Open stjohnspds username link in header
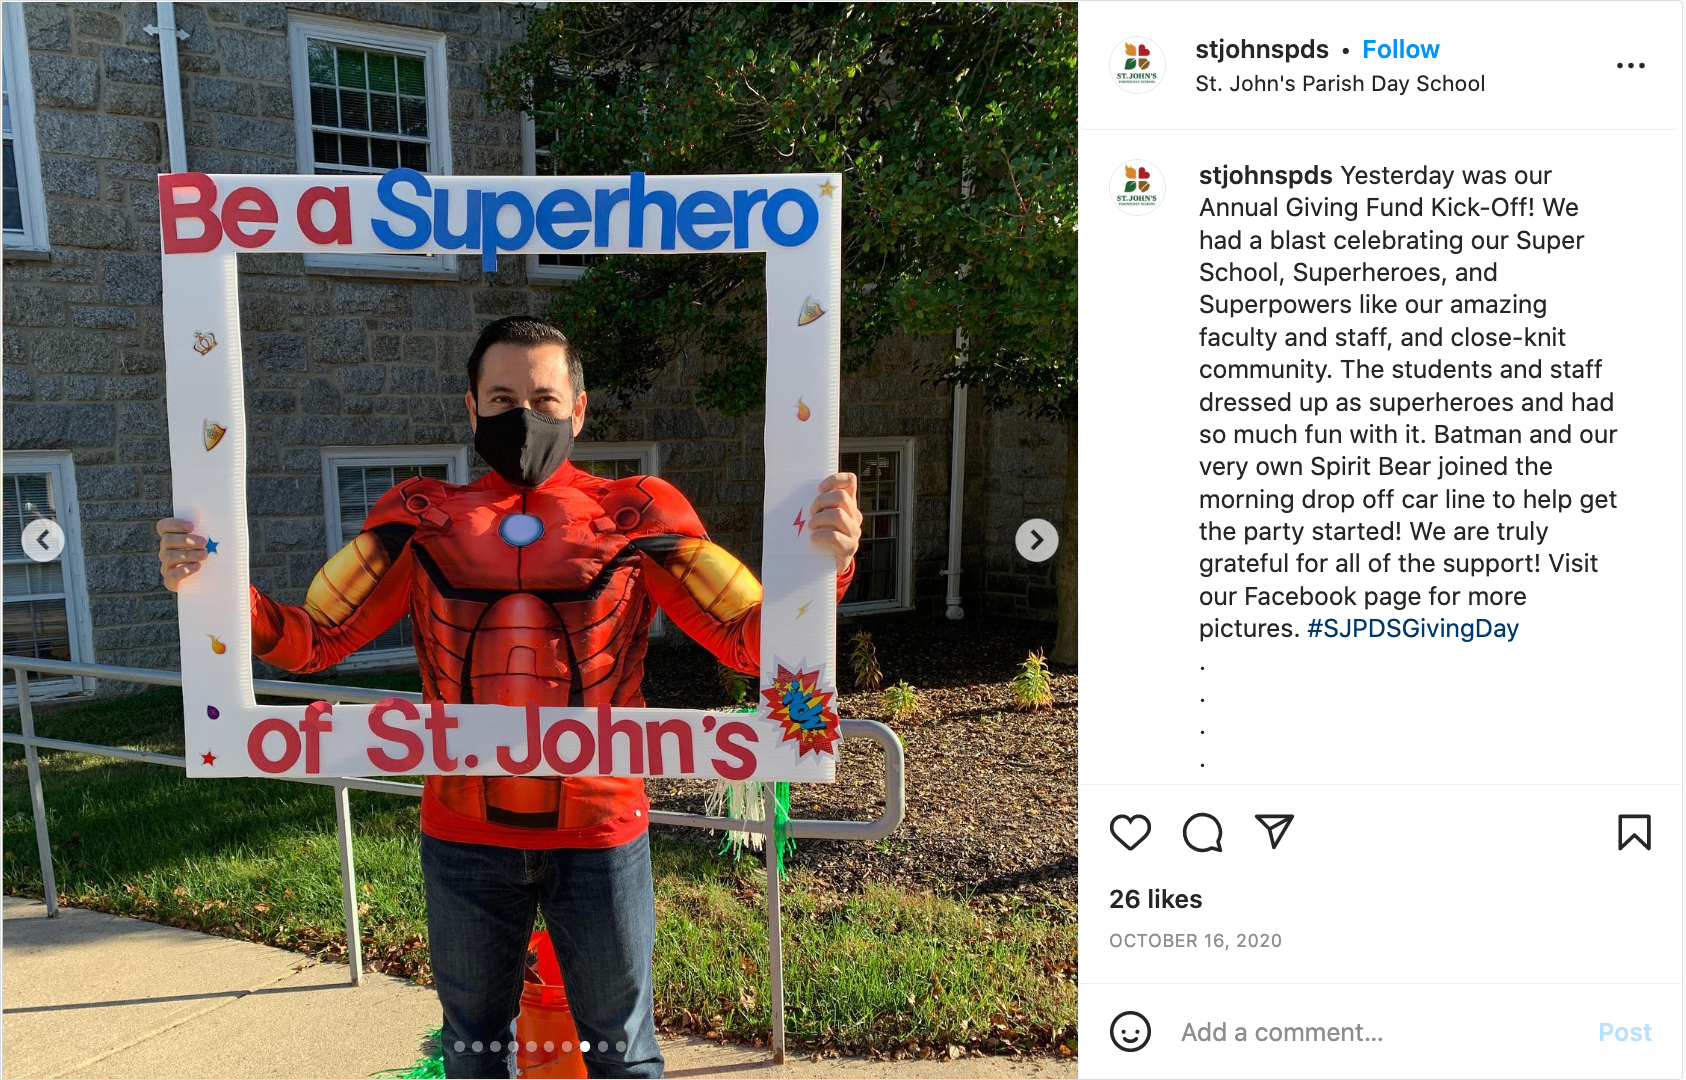The width and height of the screenshot is (1686, 1080). [x=1261, y=49]
